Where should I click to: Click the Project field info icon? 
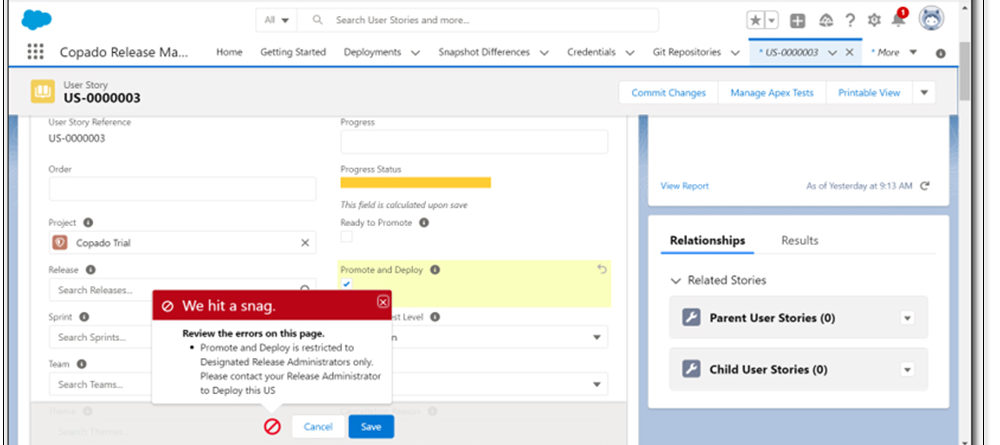(x=88, y=222)
